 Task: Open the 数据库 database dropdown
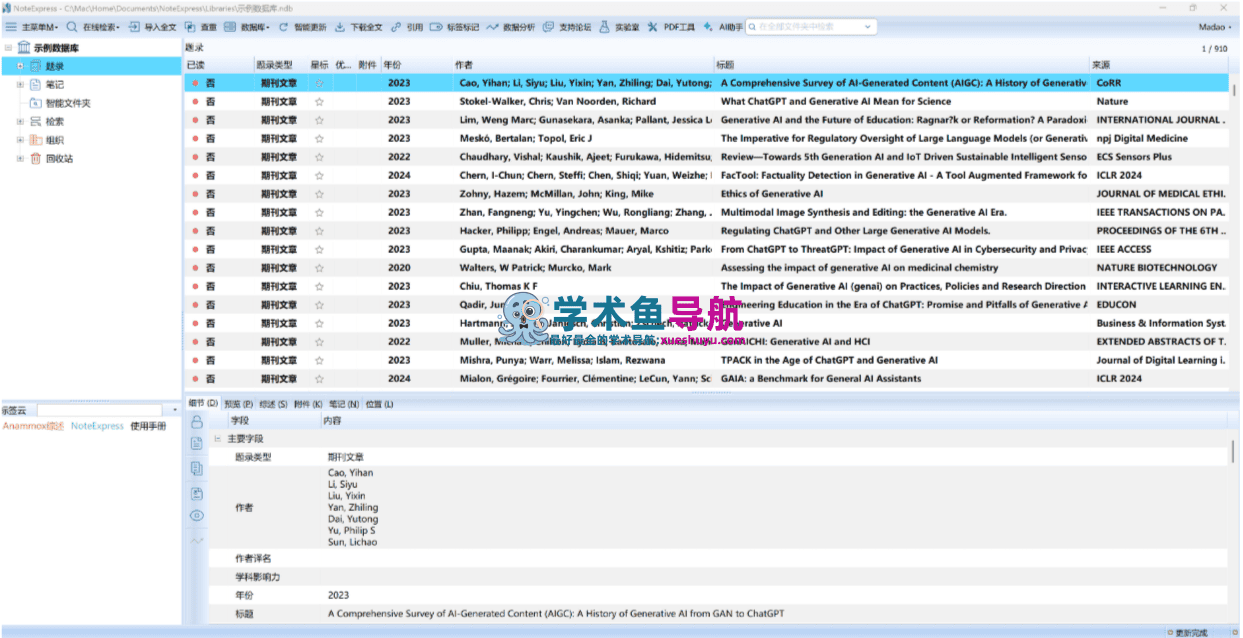tap(247, 27)
